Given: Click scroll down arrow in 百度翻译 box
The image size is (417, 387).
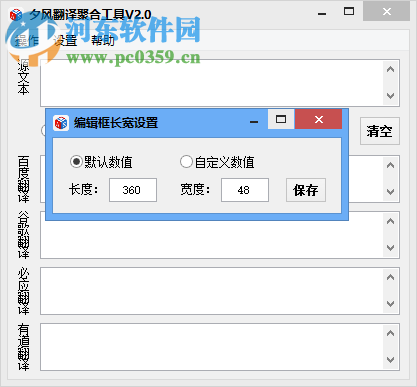Looking at the screenshot, I should [x=390, y=192].
